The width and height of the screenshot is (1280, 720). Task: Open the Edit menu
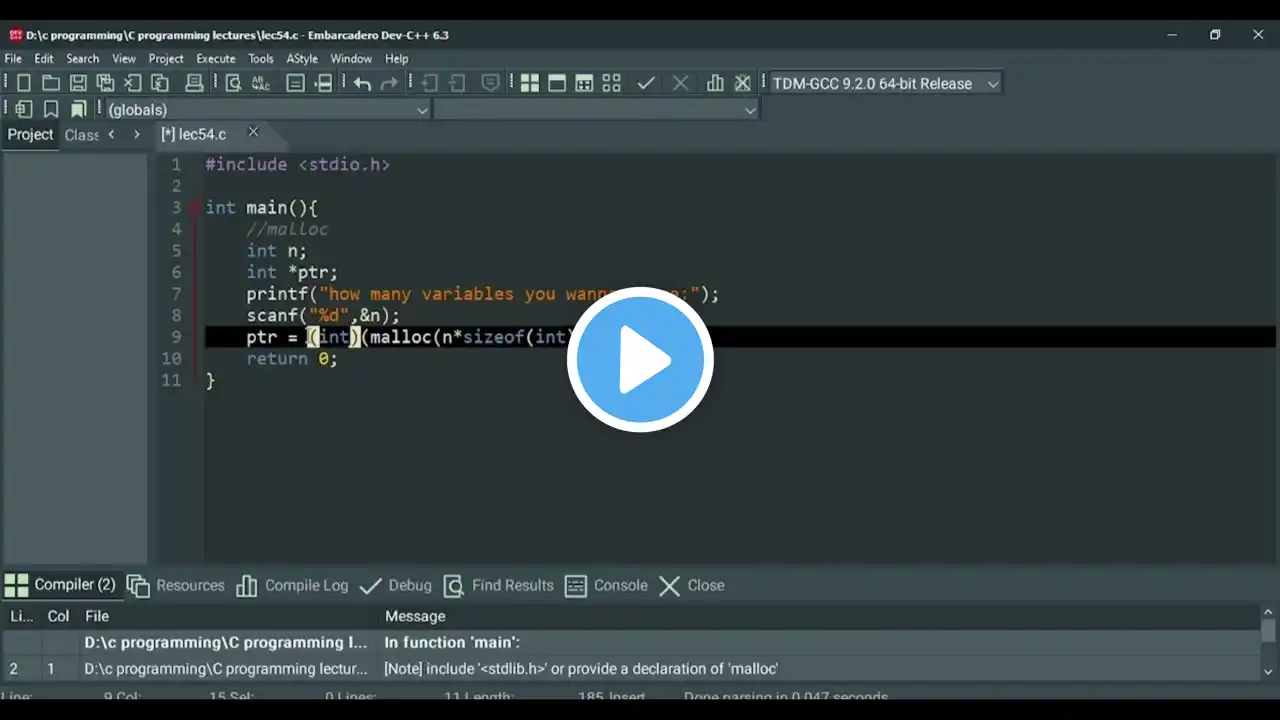(44, 59)
